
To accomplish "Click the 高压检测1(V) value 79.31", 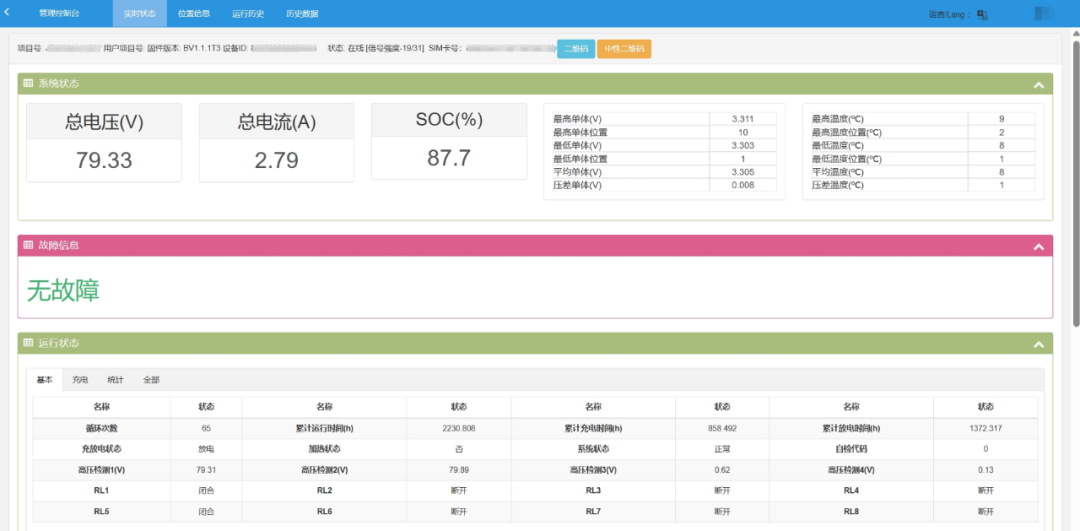I will [206, 470].
